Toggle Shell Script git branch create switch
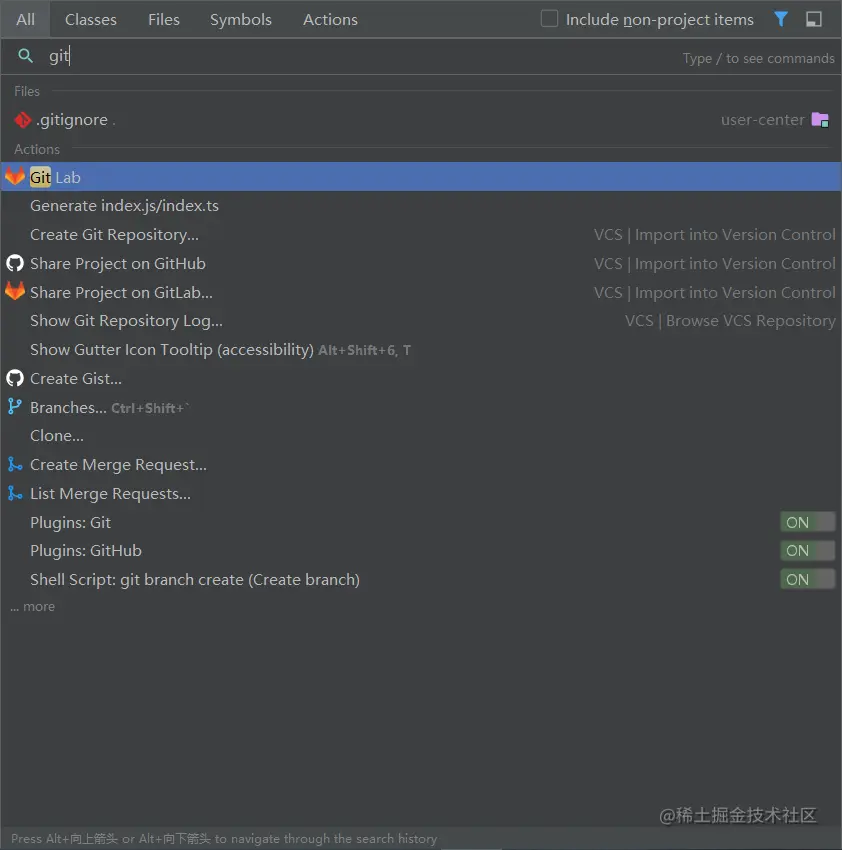 [807, 579]
